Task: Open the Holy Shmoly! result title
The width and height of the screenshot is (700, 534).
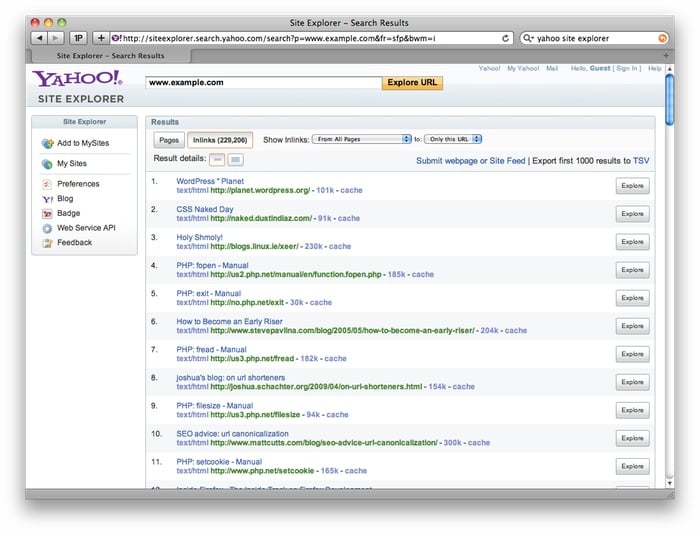Action: 199,238
